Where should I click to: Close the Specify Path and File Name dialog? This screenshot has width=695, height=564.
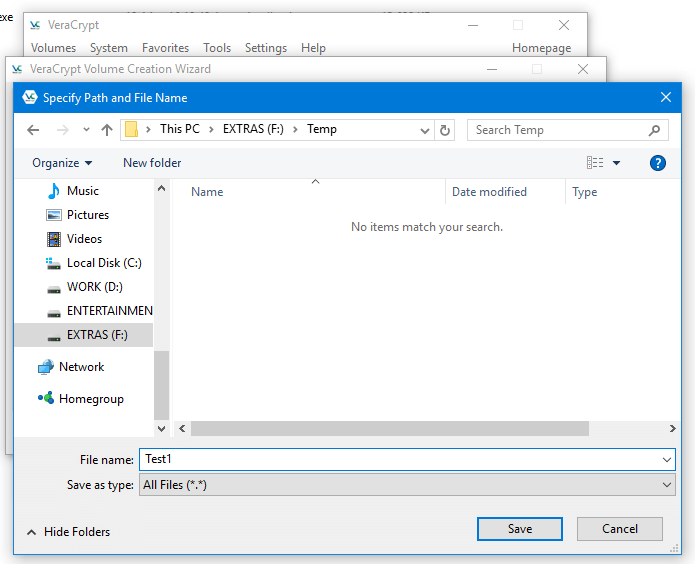coord(666,97)
